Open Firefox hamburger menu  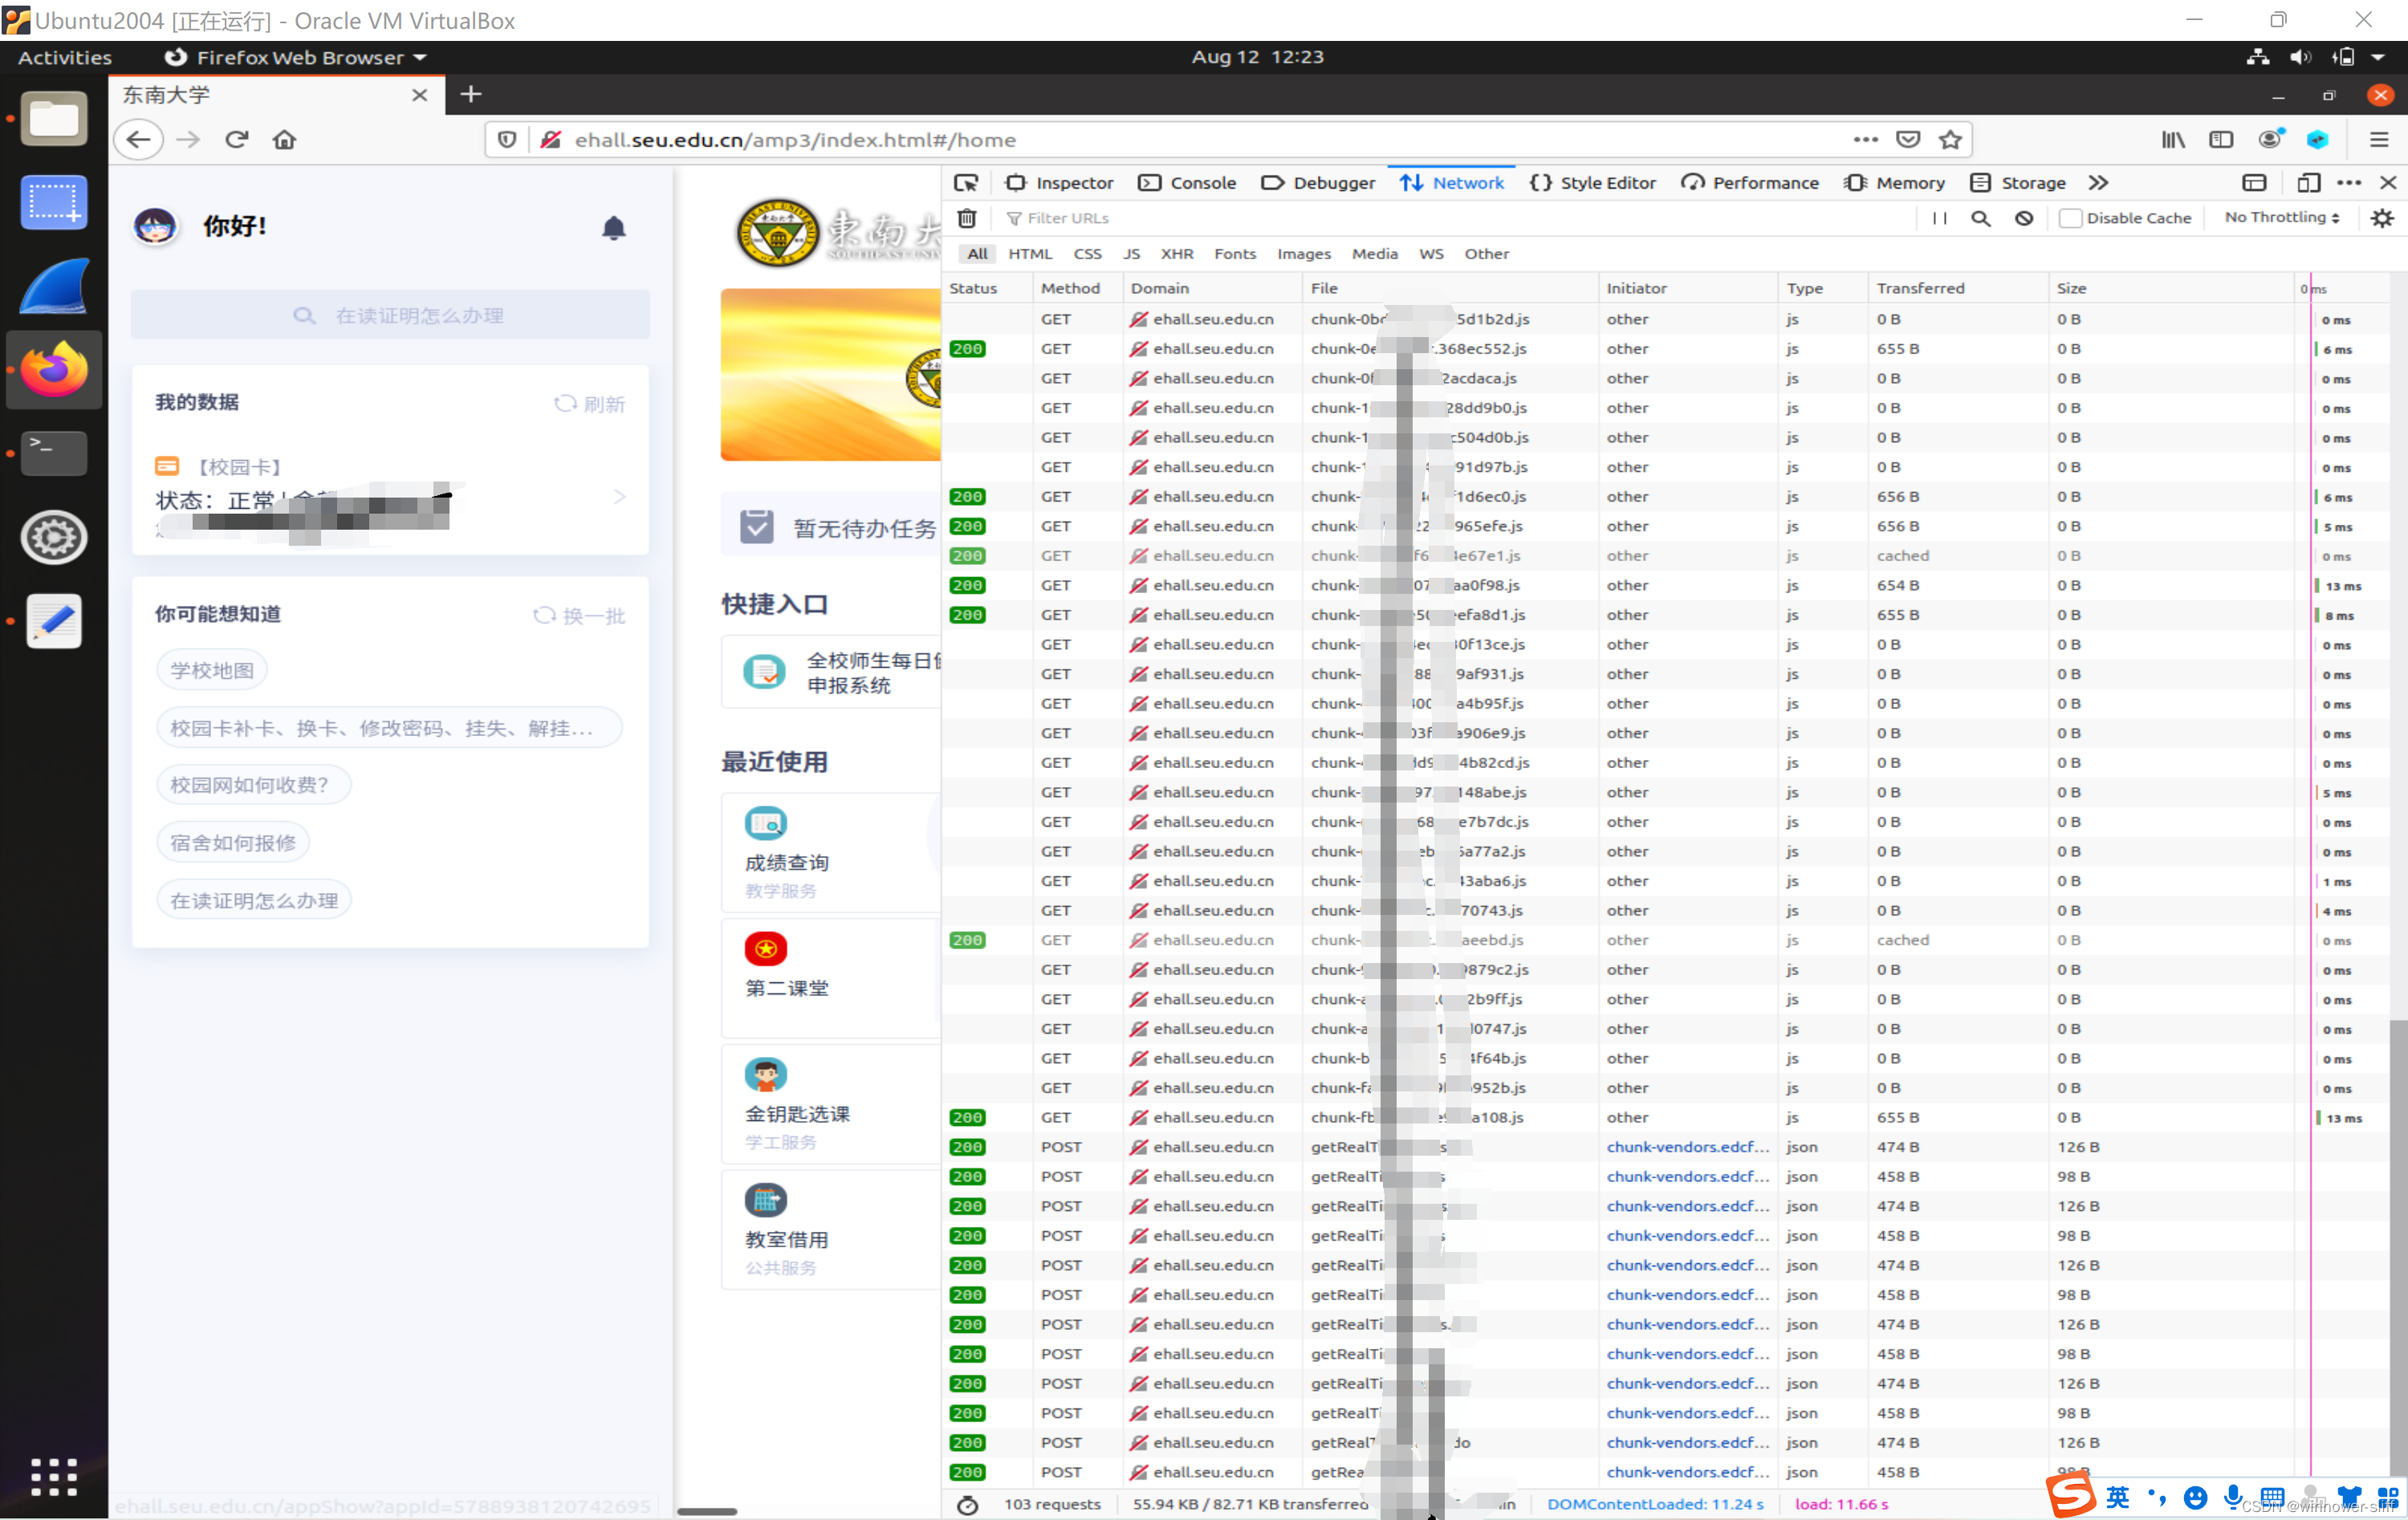tap(2379, 140)
